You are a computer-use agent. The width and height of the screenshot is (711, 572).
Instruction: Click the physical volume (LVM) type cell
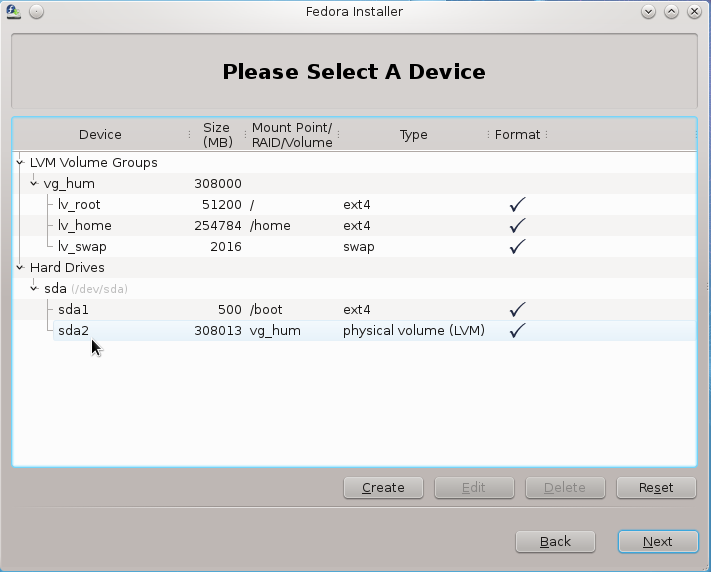coord(414,330)
